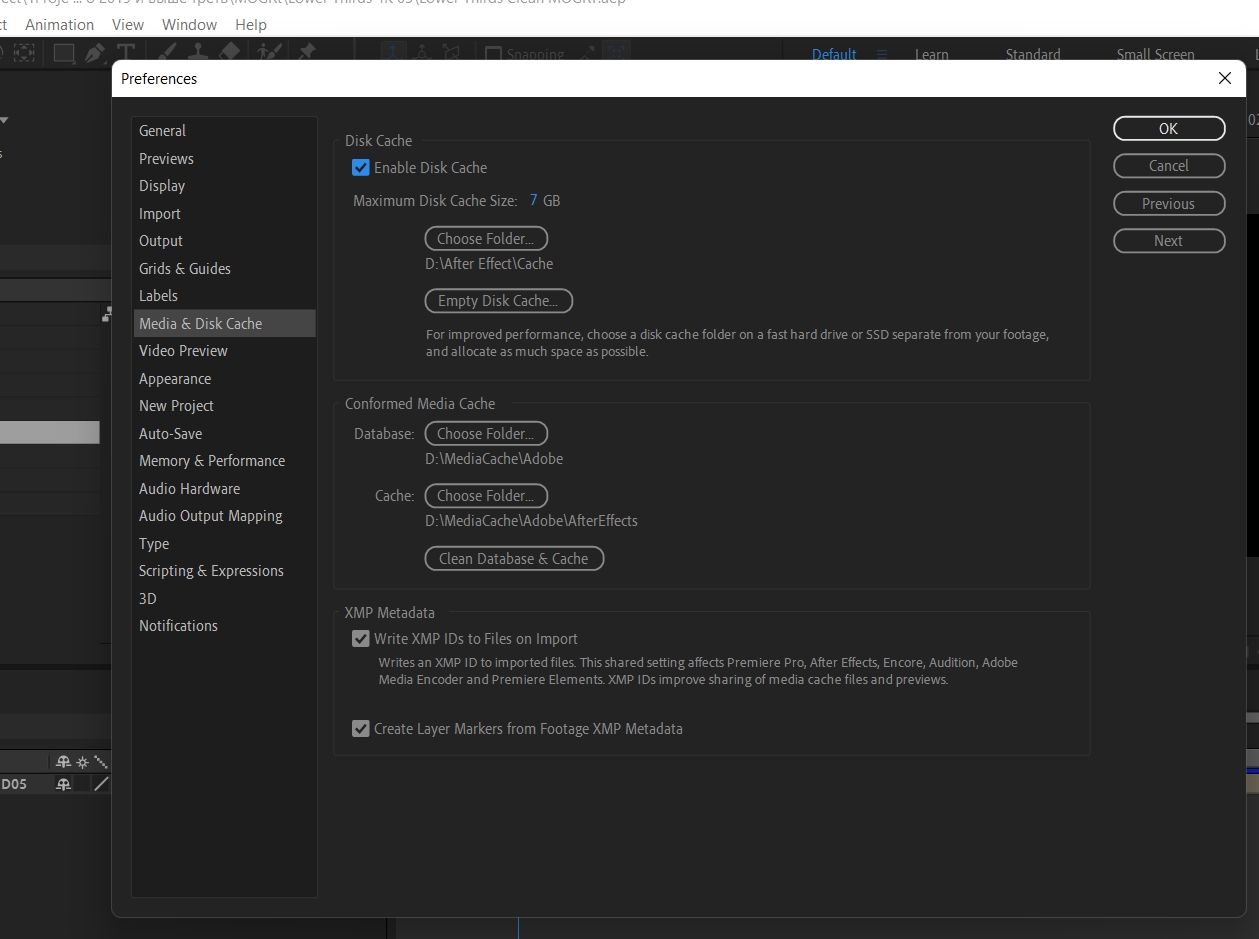This screenshot has width=1259, height=939.
Task: Select the Type tool in toolbar
Action: click(x=126, y=53)
